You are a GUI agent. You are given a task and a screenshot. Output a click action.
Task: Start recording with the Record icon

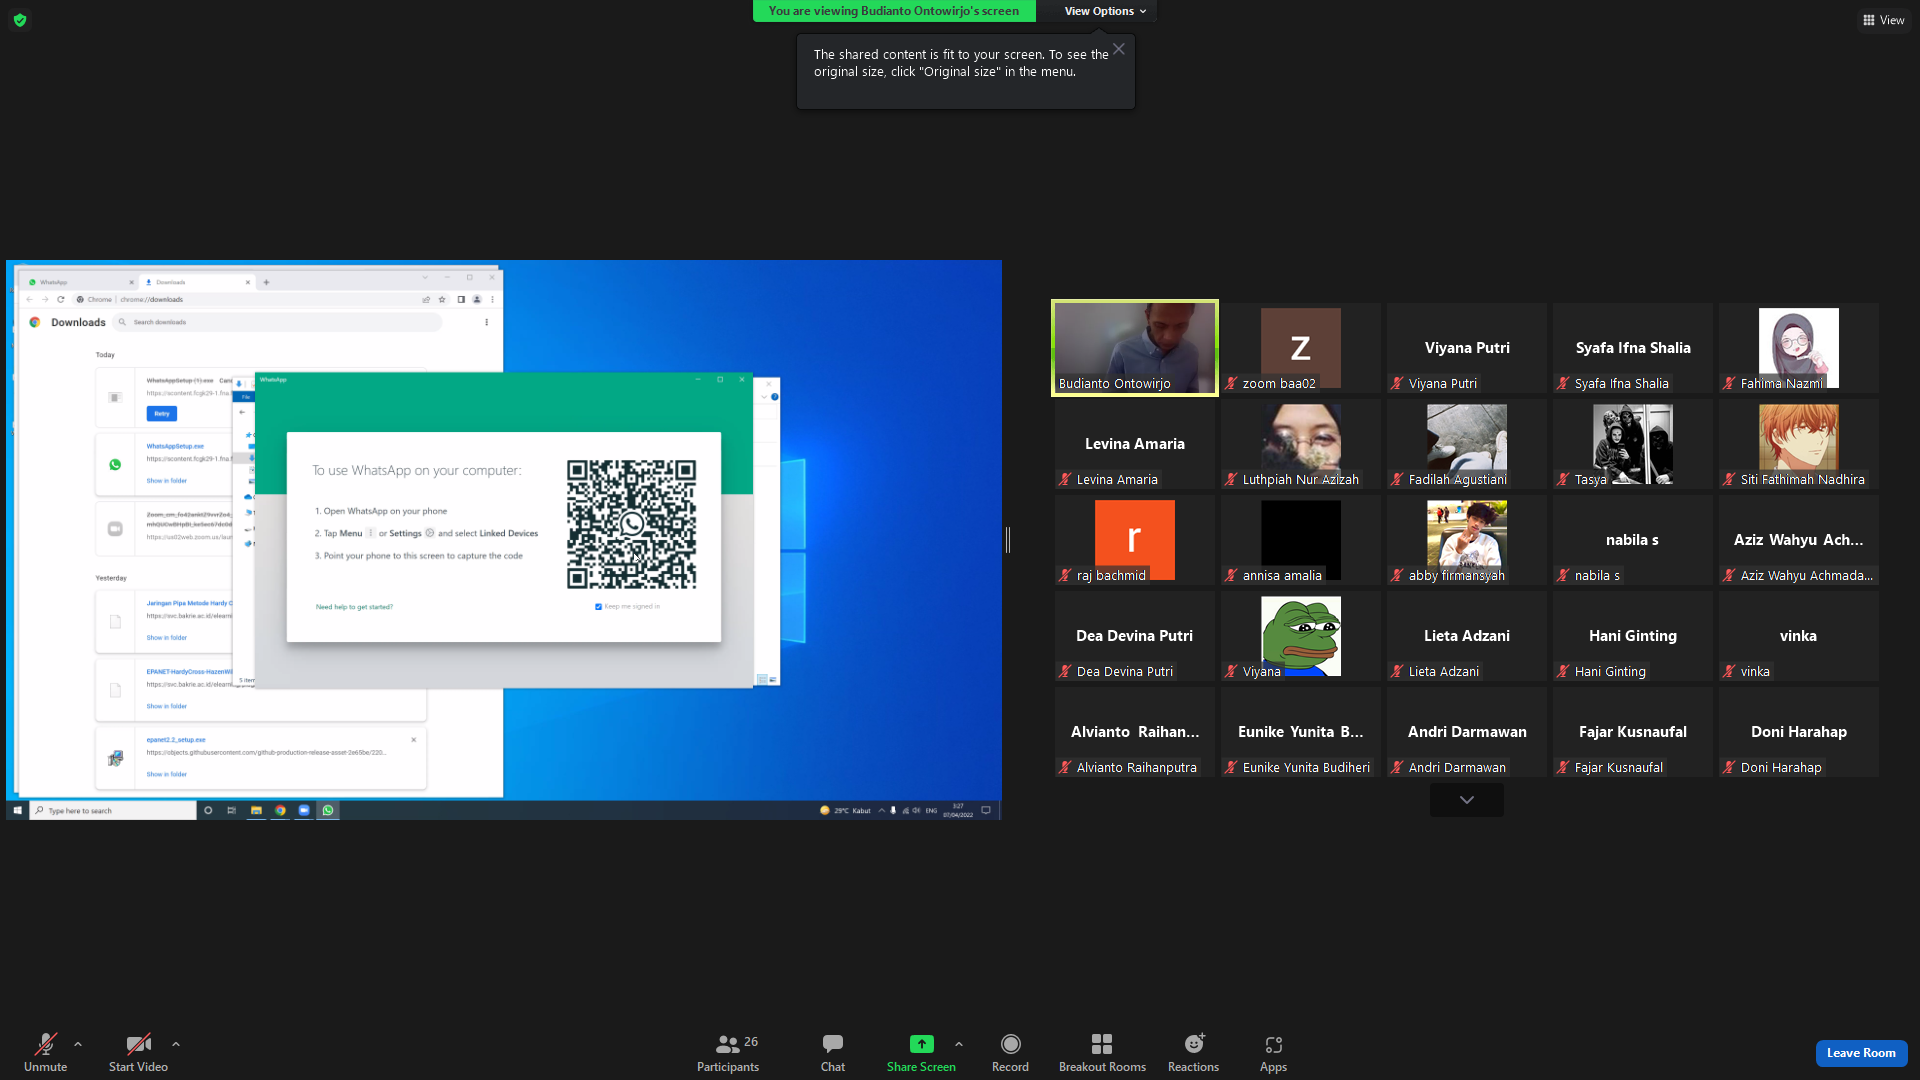(1011, 1044)
